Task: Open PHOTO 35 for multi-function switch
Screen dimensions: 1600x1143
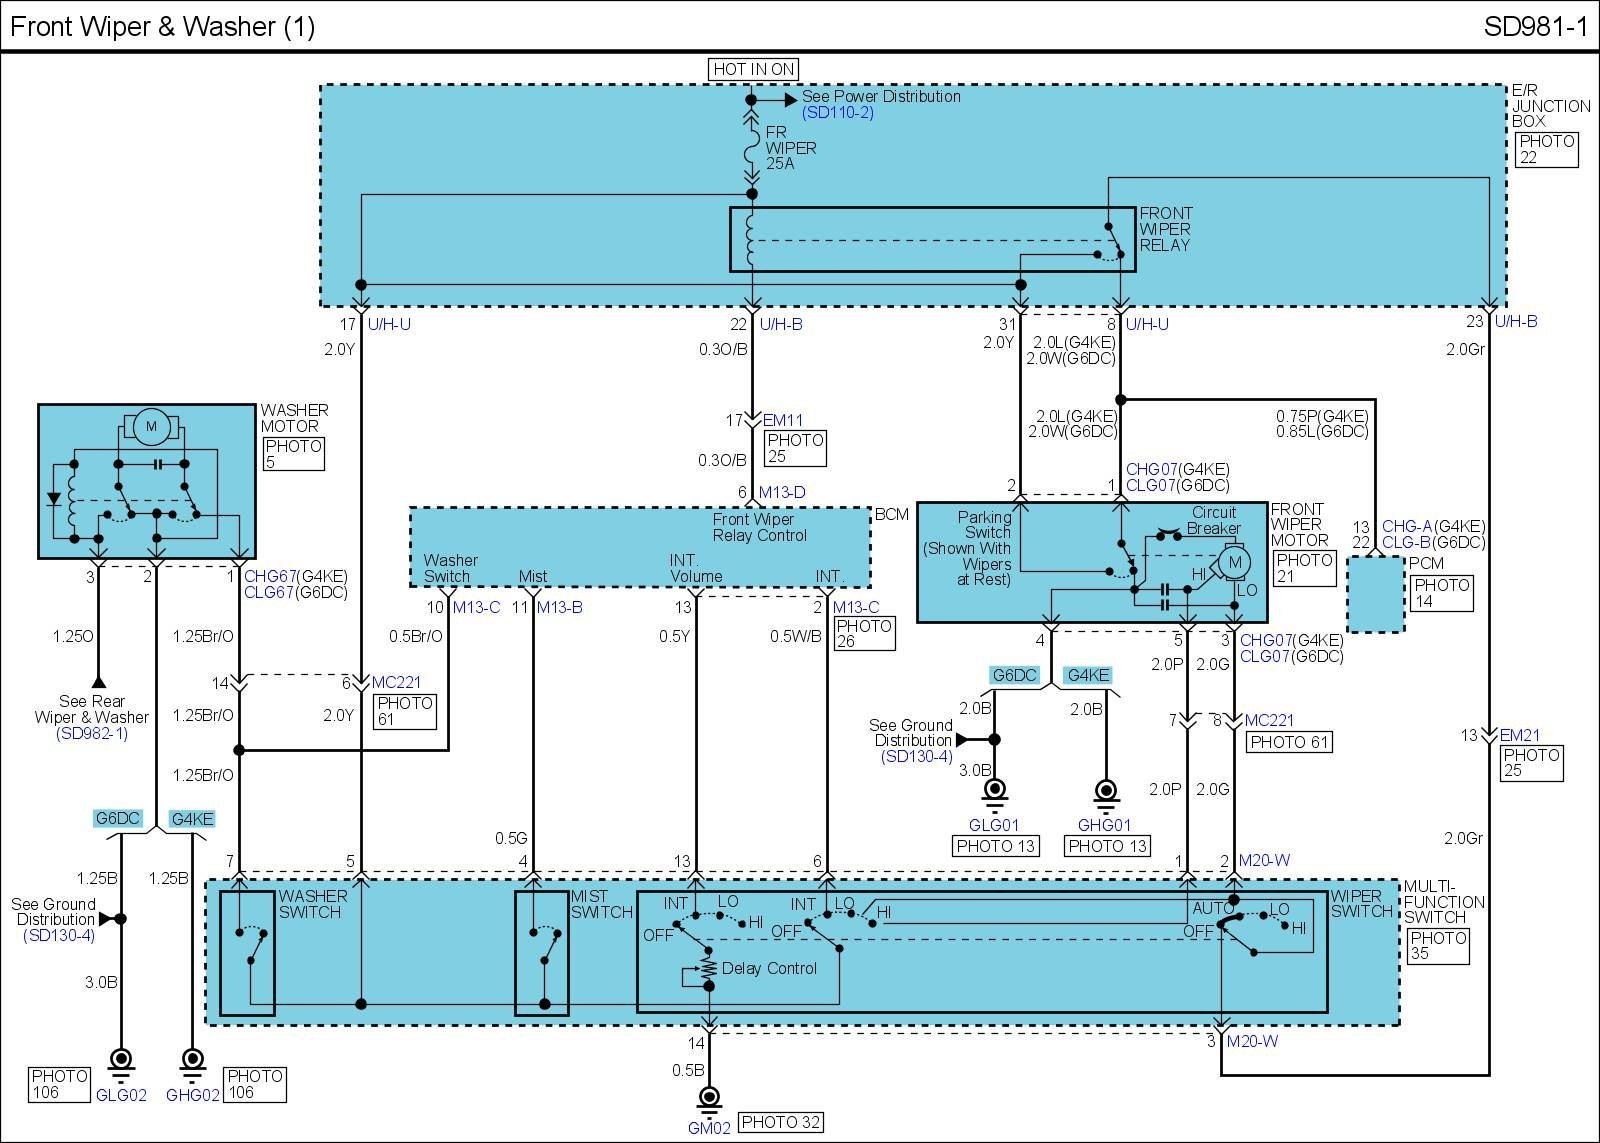Action: coord(1438,946)
